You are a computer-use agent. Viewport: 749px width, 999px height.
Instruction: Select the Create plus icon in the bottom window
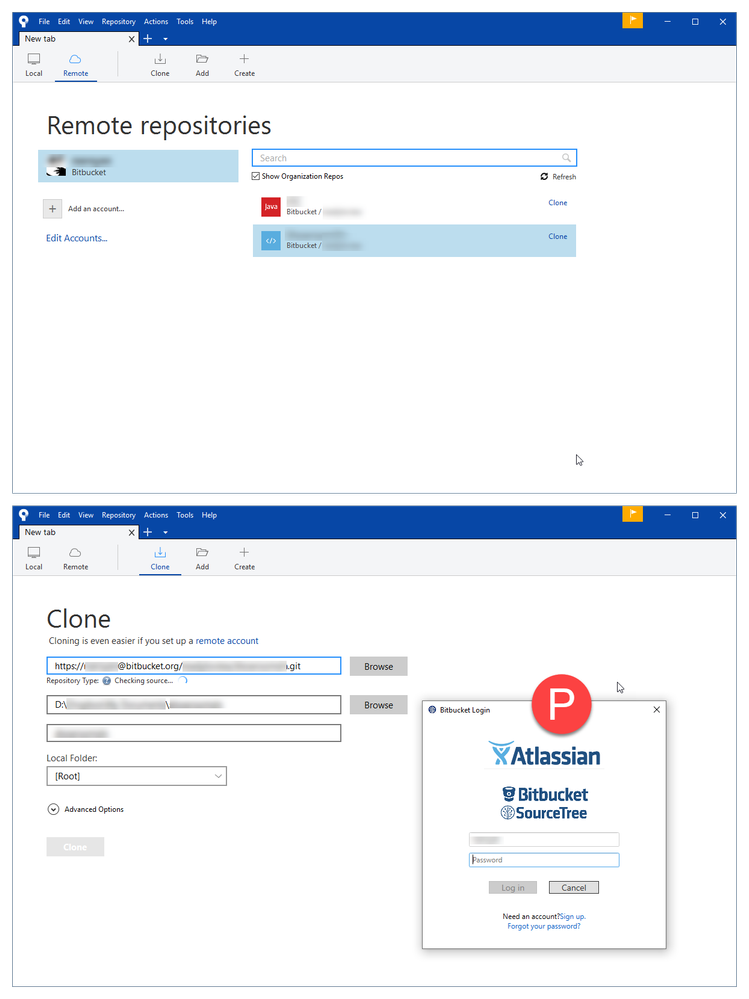244,552
